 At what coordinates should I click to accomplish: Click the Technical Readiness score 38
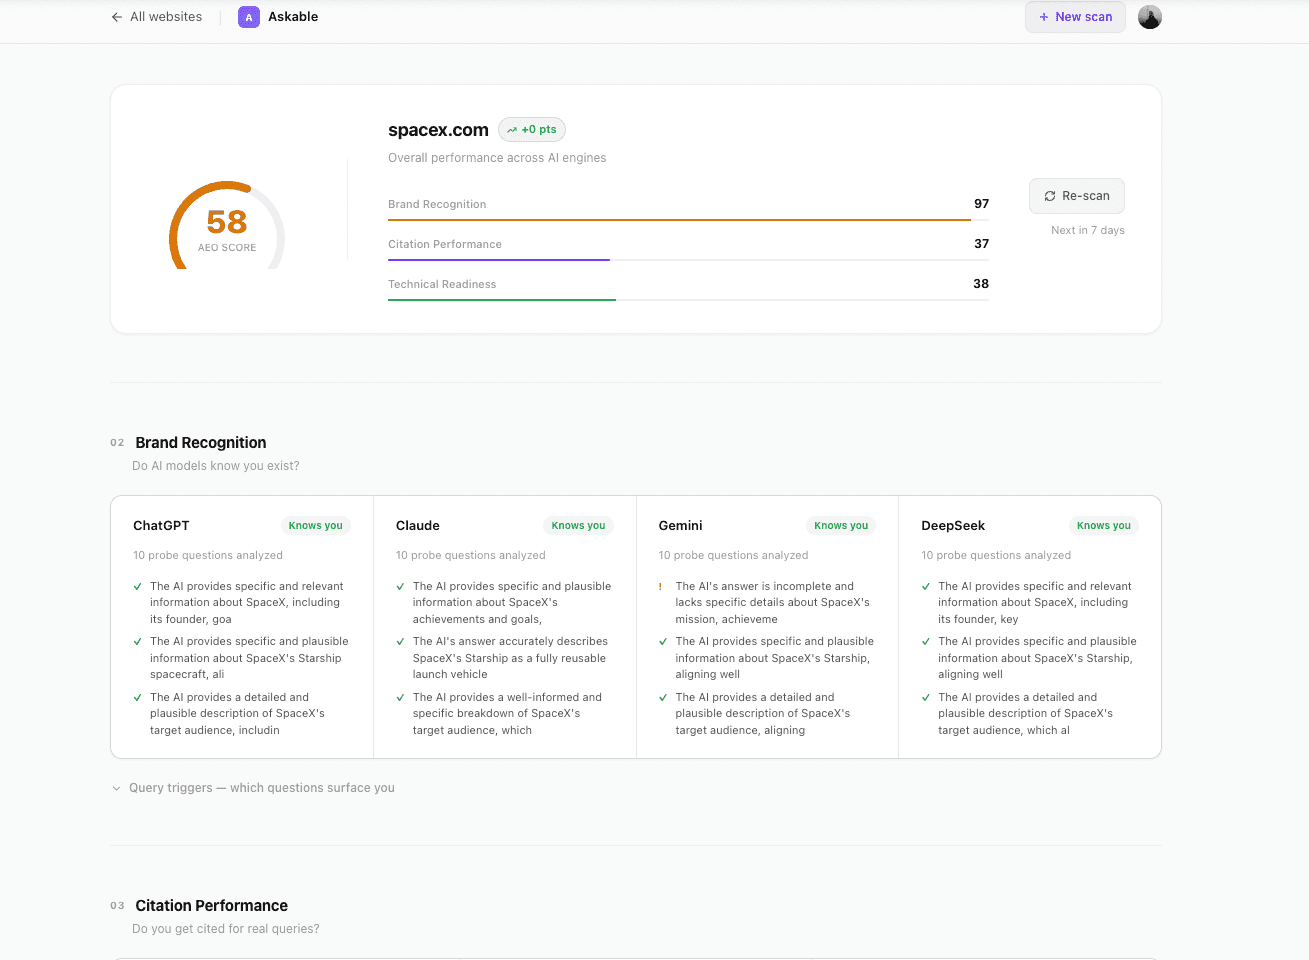[x=981, y=284]
